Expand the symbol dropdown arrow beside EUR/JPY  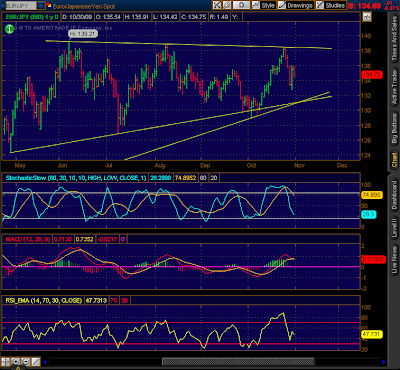click(41, 5)
